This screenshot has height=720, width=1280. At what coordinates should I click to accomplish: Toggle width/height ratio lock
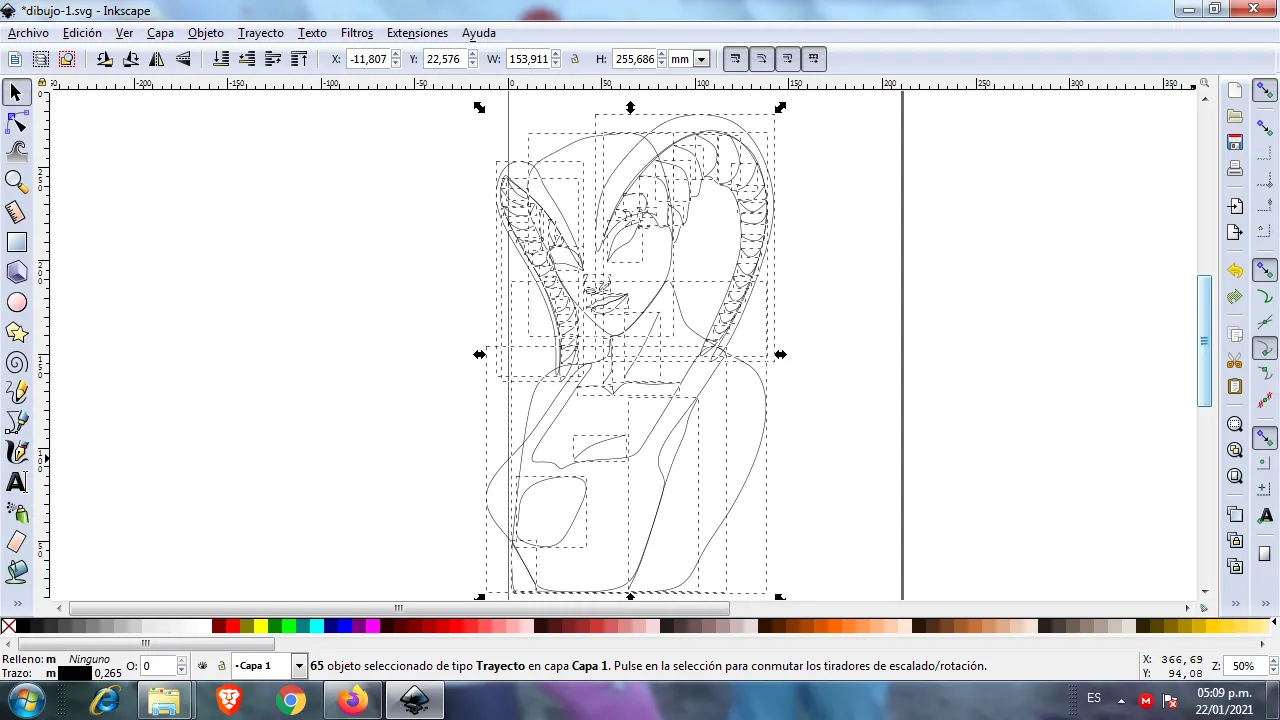[x=575, y=59]
